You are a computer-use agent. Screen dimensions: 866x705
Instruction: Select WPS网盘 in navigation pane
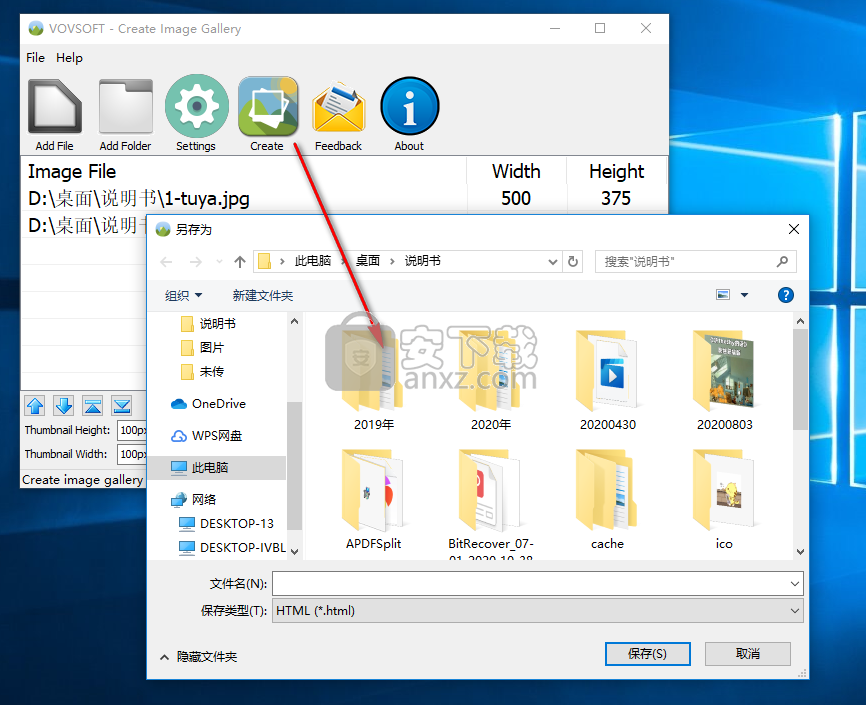207,436
